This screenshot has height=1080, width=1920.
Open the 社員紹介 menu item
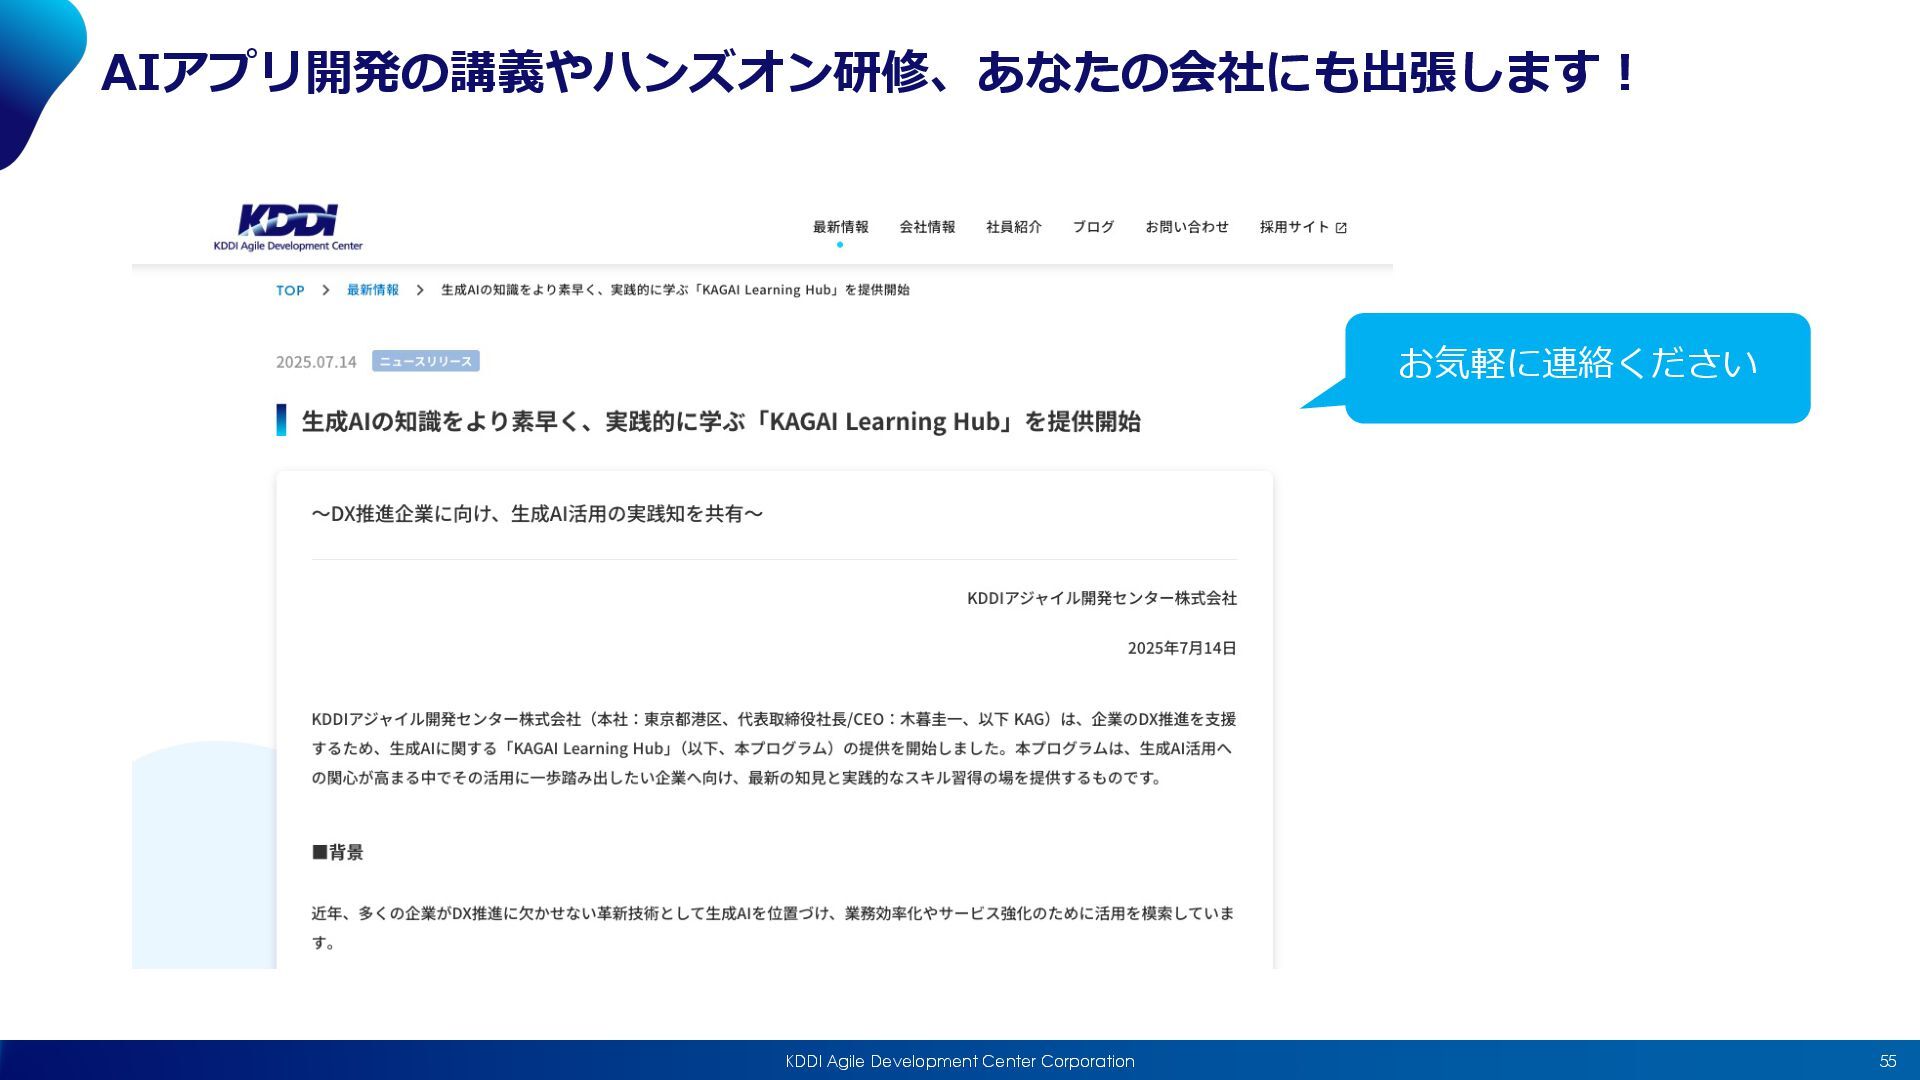[1014, 227]
